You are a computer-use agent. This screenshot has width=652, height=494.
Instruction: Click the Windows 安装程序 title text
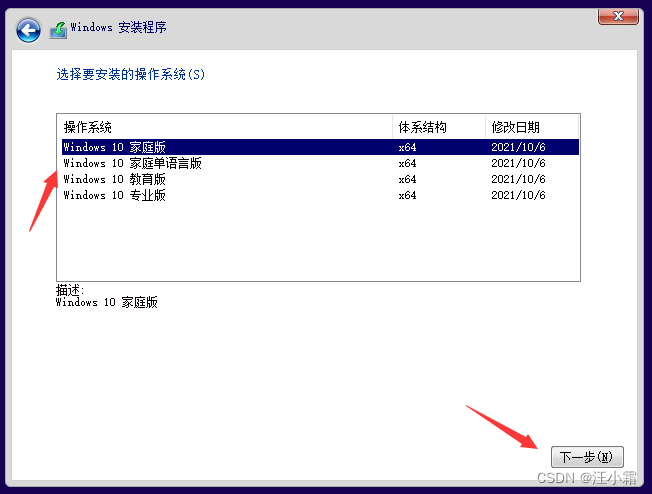click(119, 27)
